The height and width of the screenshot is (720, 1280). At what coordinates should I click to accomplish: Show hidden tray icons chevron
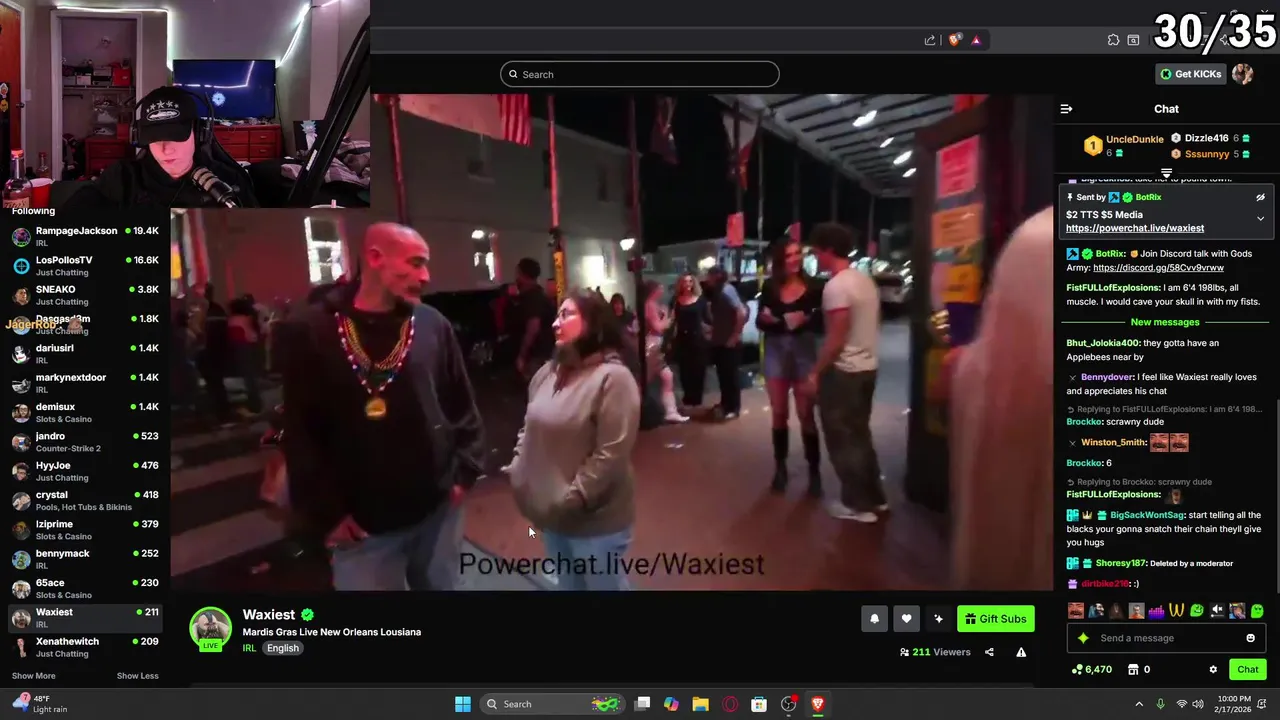coord(1139,704)
